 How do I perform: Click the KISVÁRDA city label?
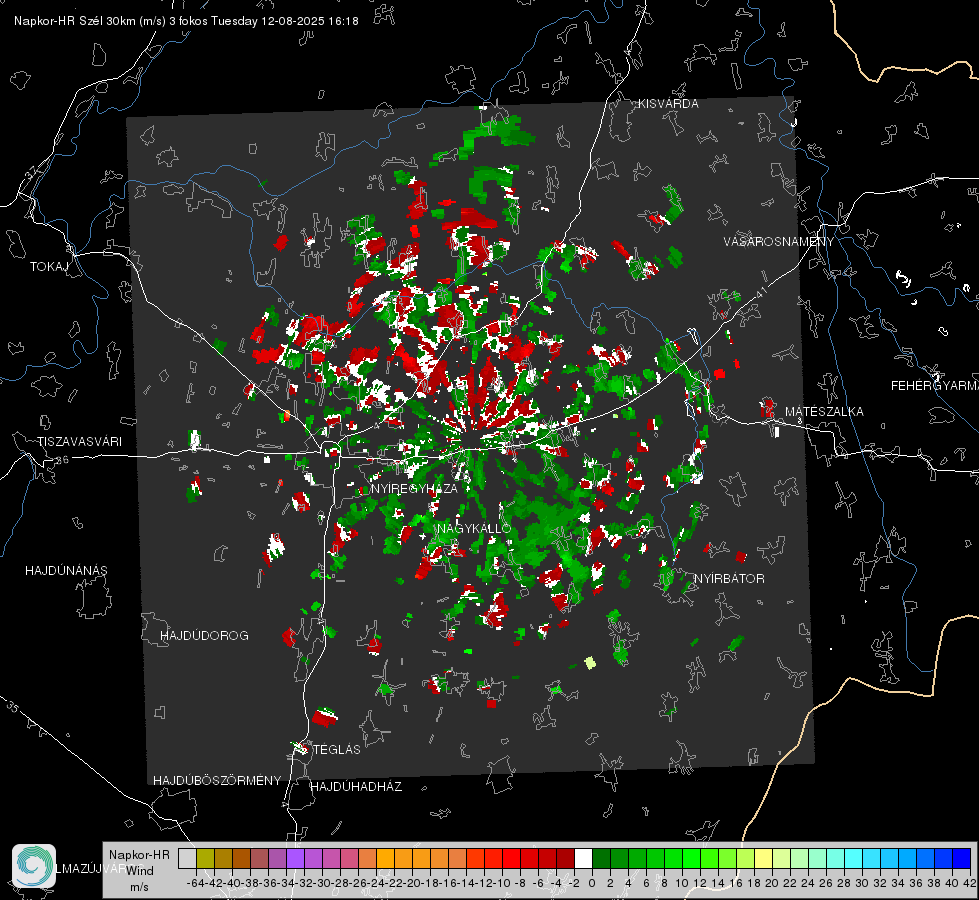point(668,104)
